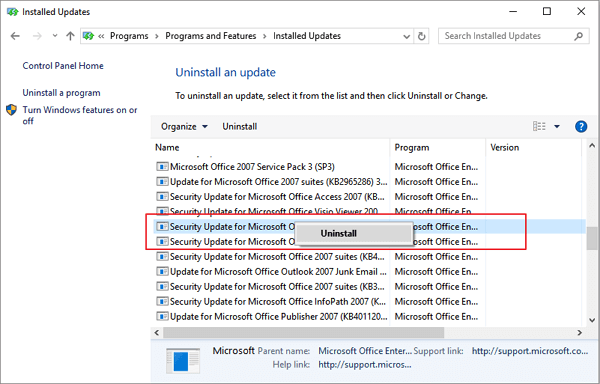Screen dimensions: 600x384
Task: Click icon of highlighted Security Update row
Action: click(x=162, y=226)
